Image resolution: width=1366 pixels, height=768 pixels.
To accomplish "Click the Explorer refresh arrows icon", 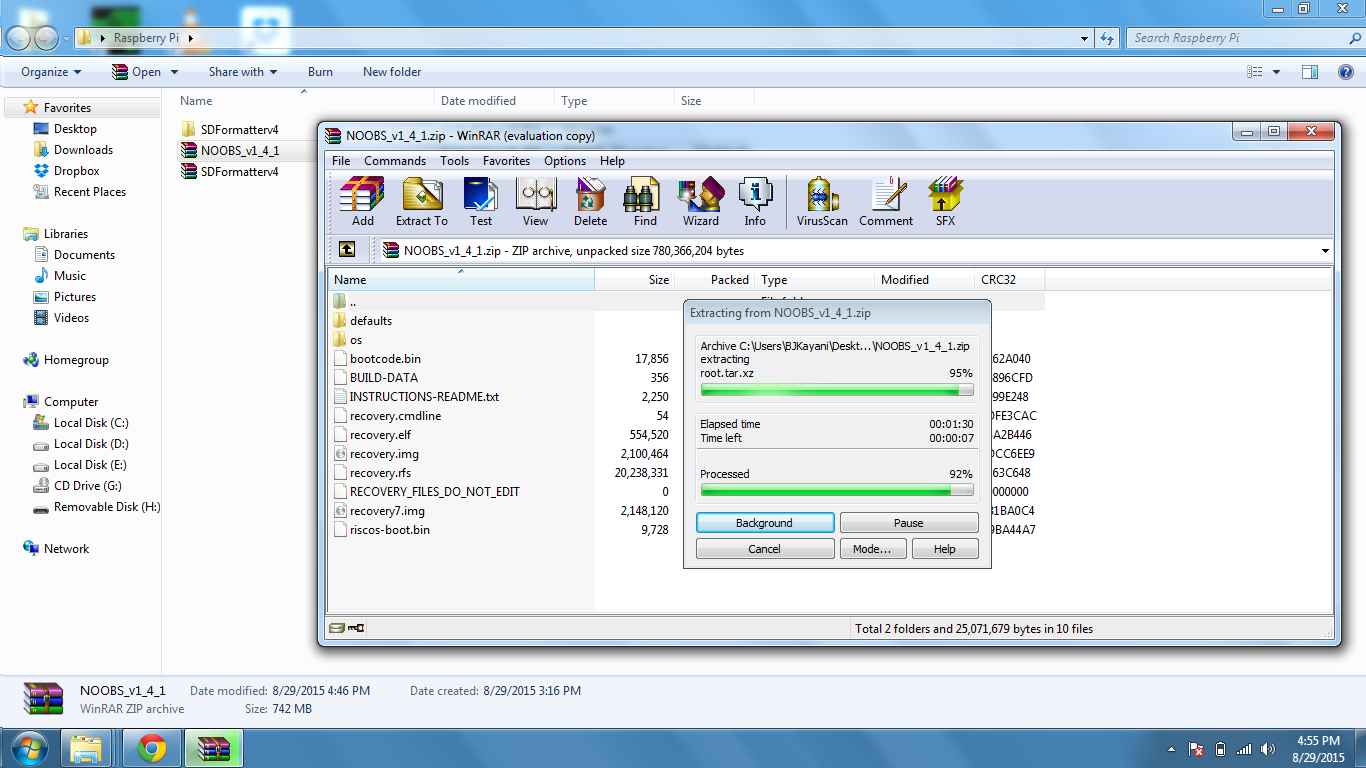I will coord(1107,38).
